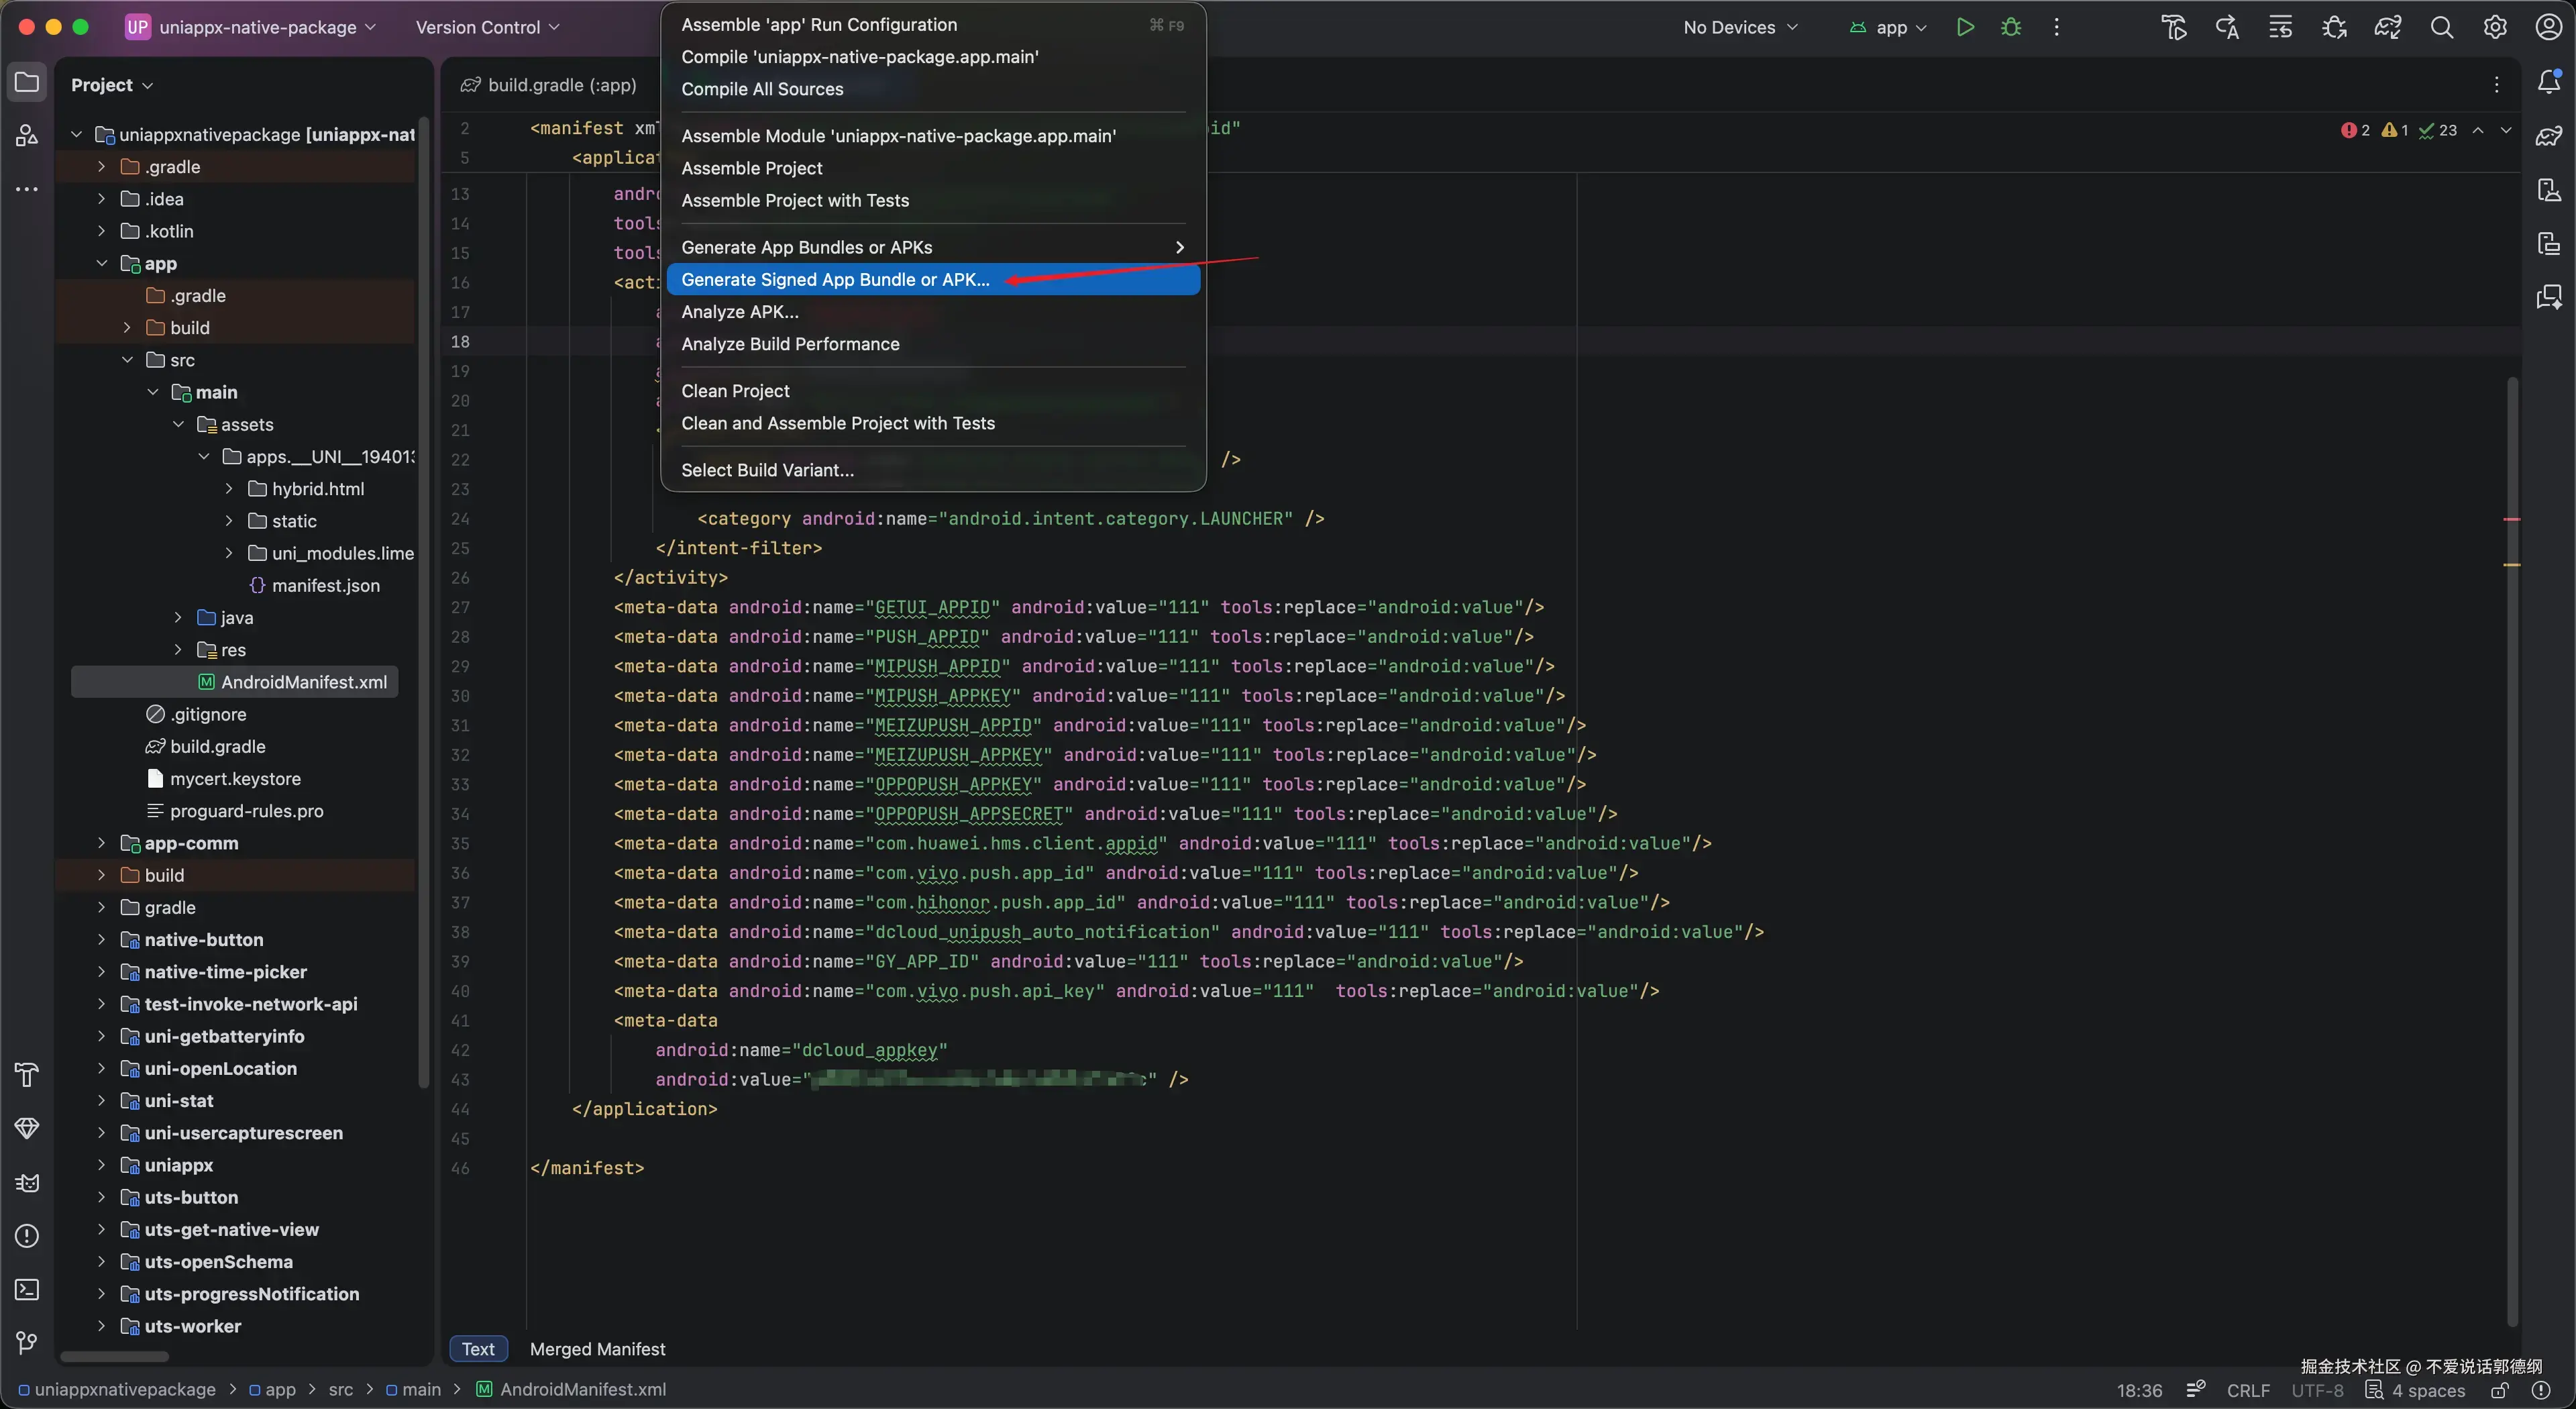Image resolution: width=2576 pixels, height=1409 pixels.
Task: Select Clean Project menu item
Action: coord(735,391)
